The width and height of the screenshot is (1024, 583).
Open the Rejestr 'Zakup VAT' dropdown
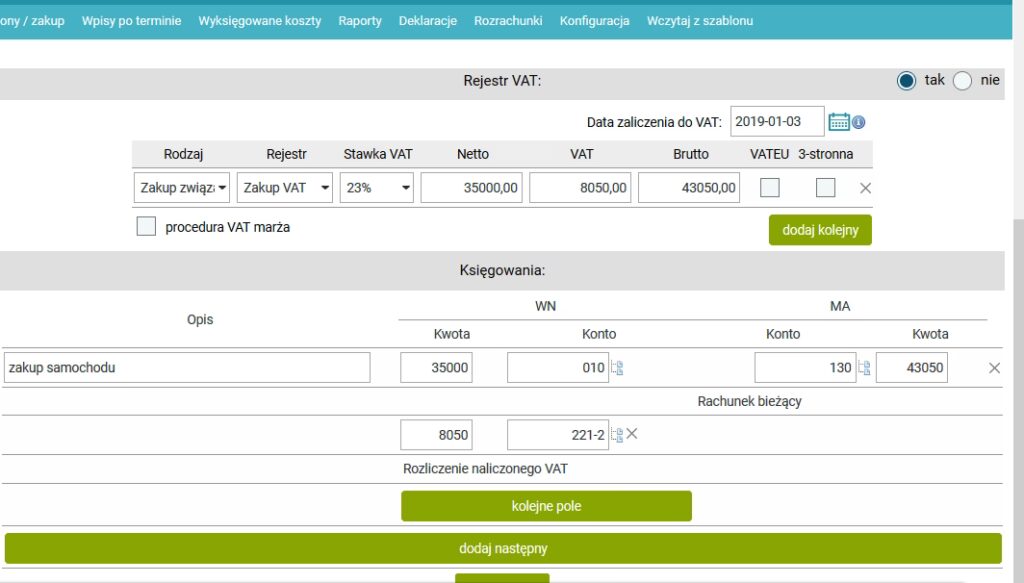coord(285,187)
